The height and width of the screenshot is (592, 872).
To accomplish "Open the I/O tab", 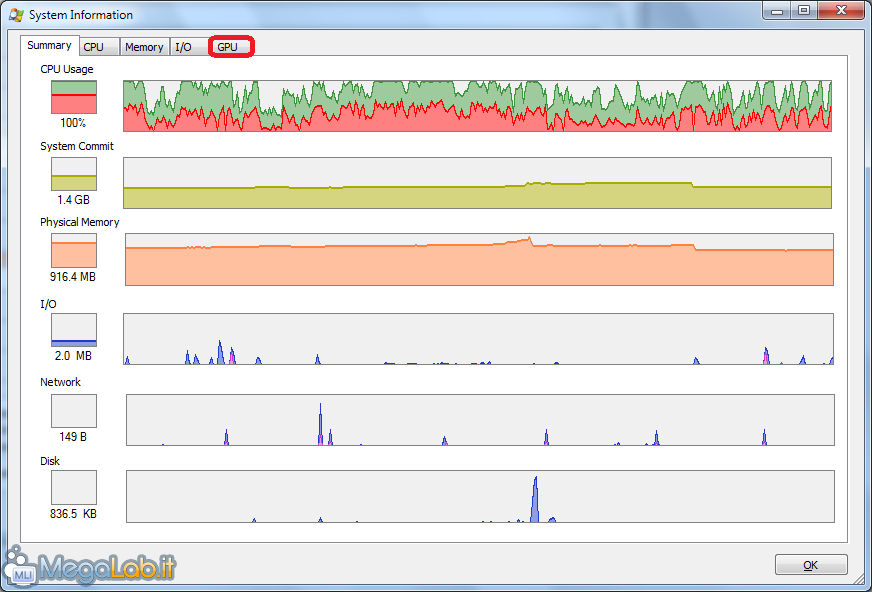I will pos(183,47).
